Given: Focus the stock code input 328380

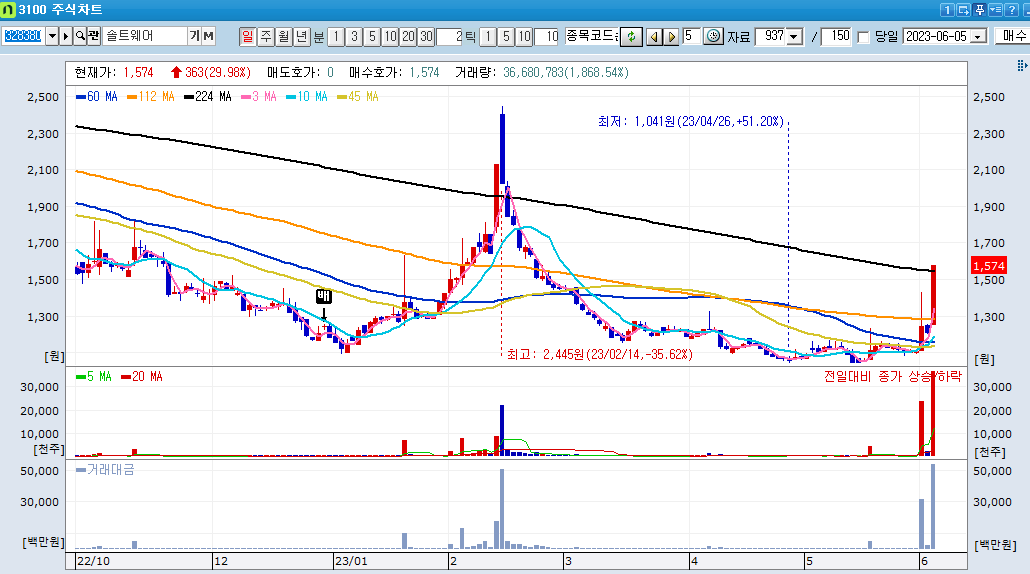Looking at the screenshot, I should pyautogui.click(x=23, y=36).
